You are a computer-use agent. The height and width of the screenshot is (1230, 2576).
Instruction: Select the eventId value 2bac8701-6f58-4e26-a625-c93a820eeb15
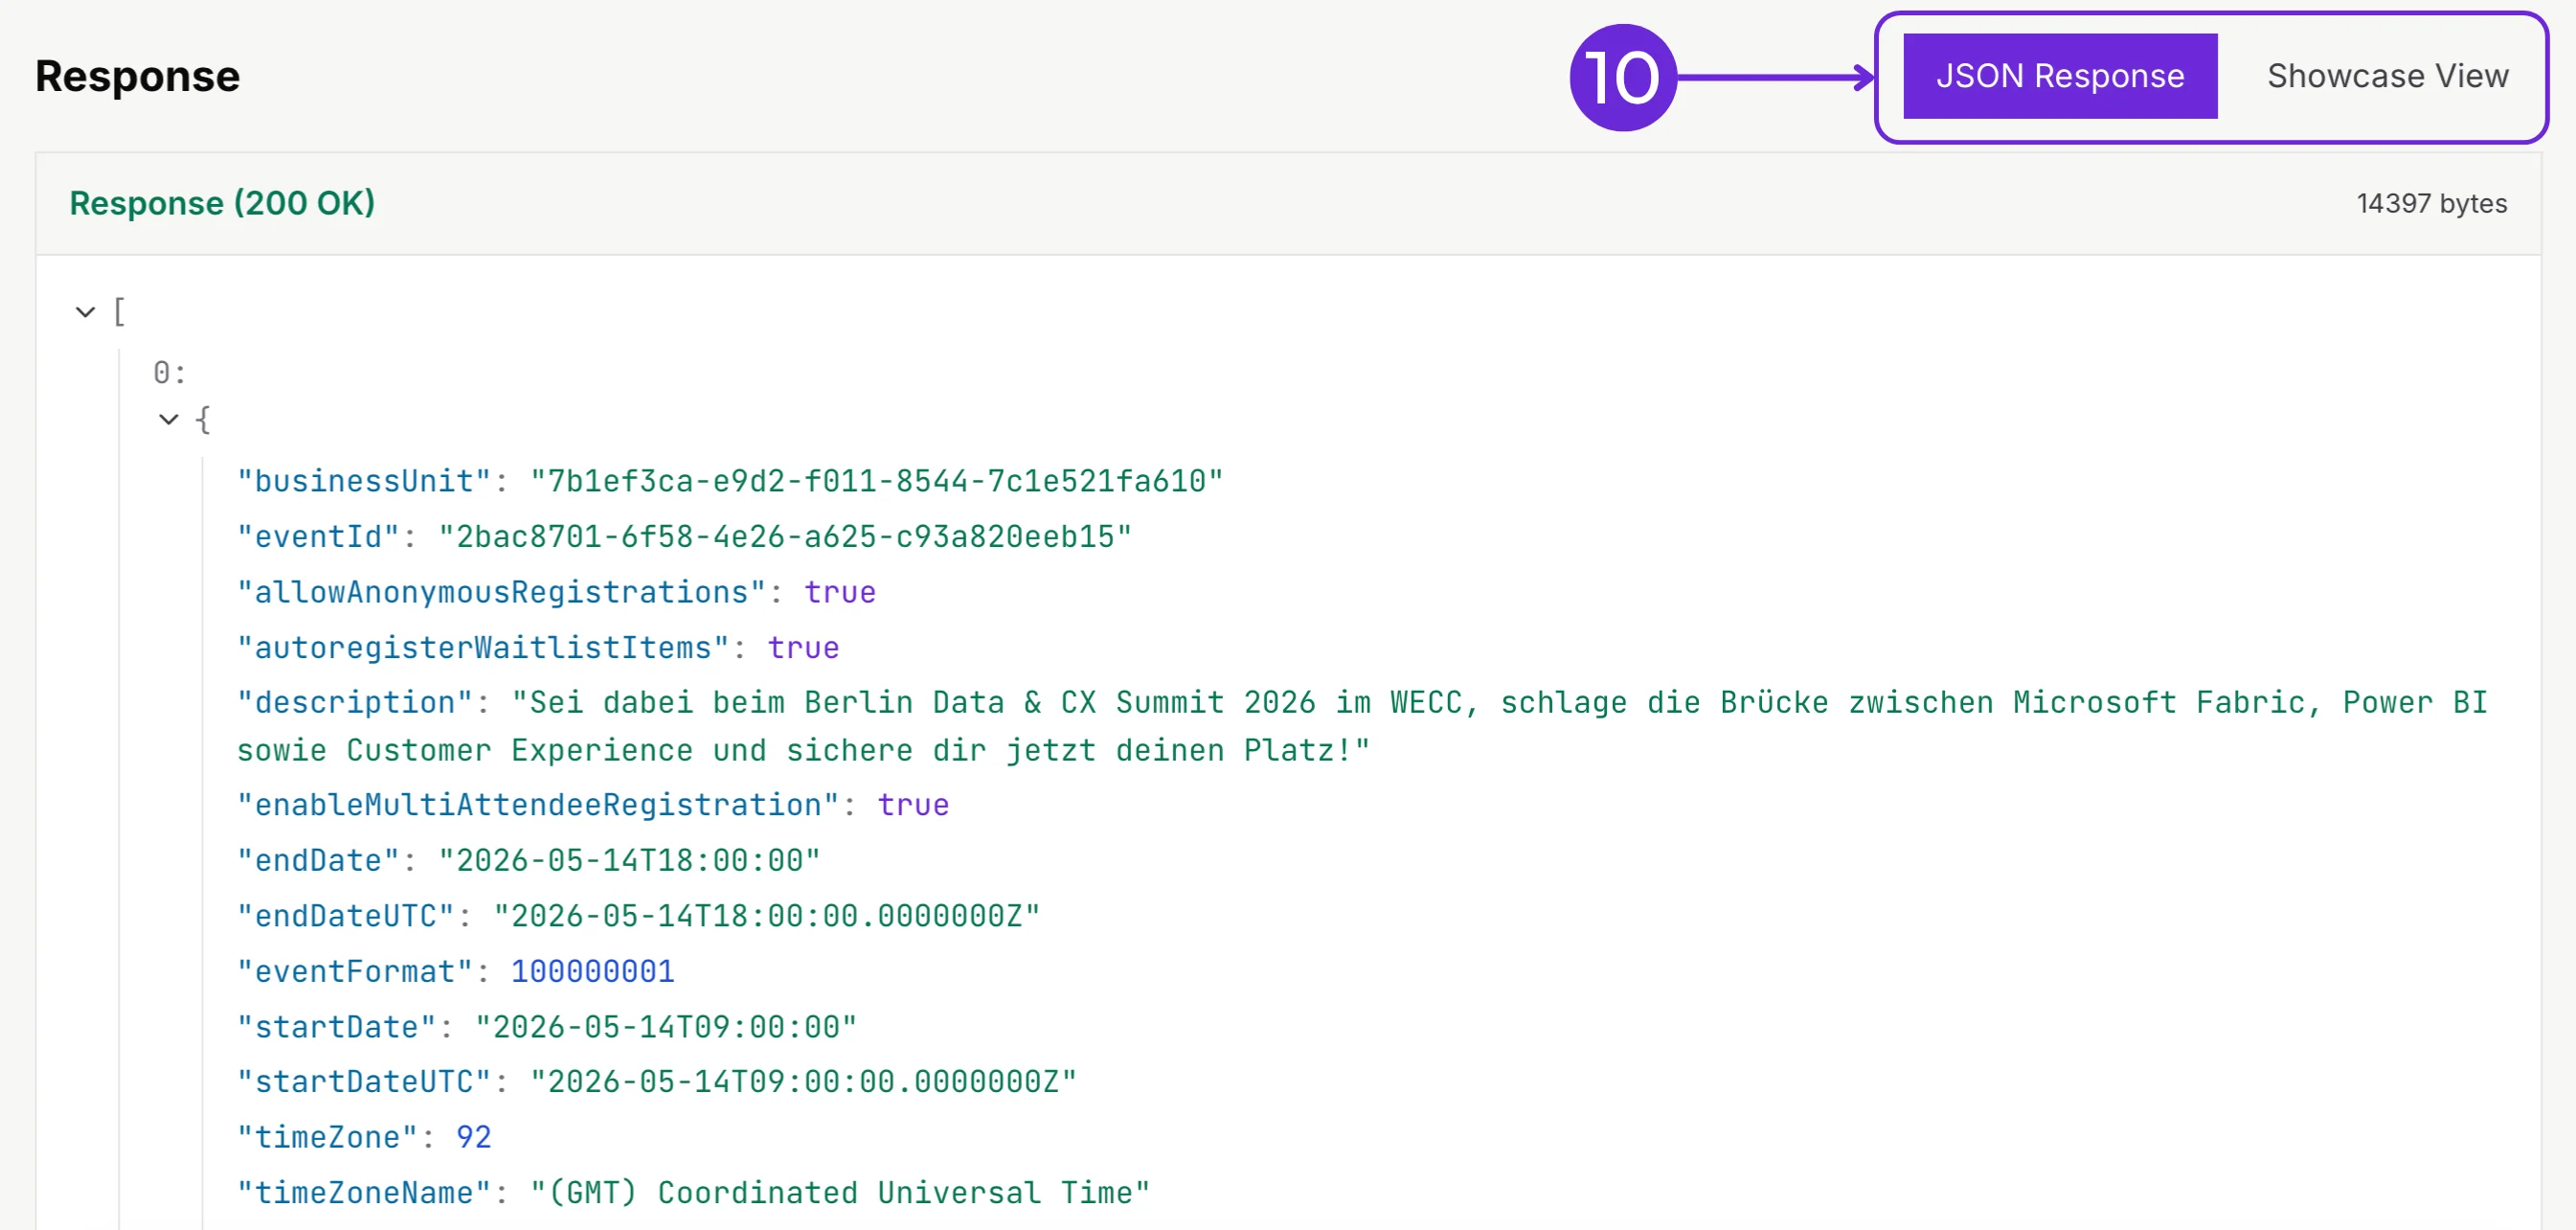coord(785,537)
